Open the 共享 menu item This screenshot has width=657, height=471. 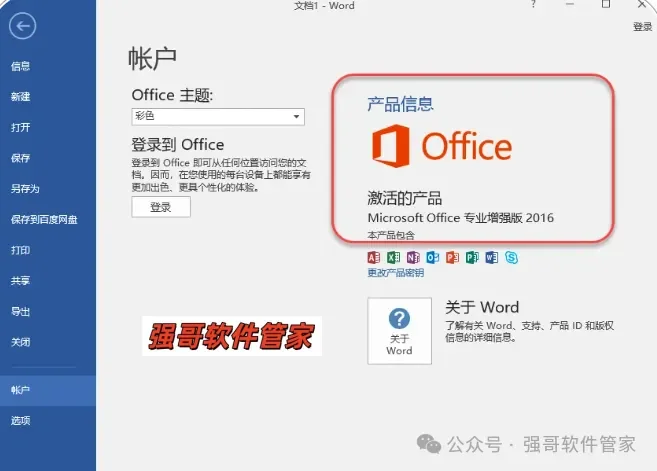tap(21, 281)
